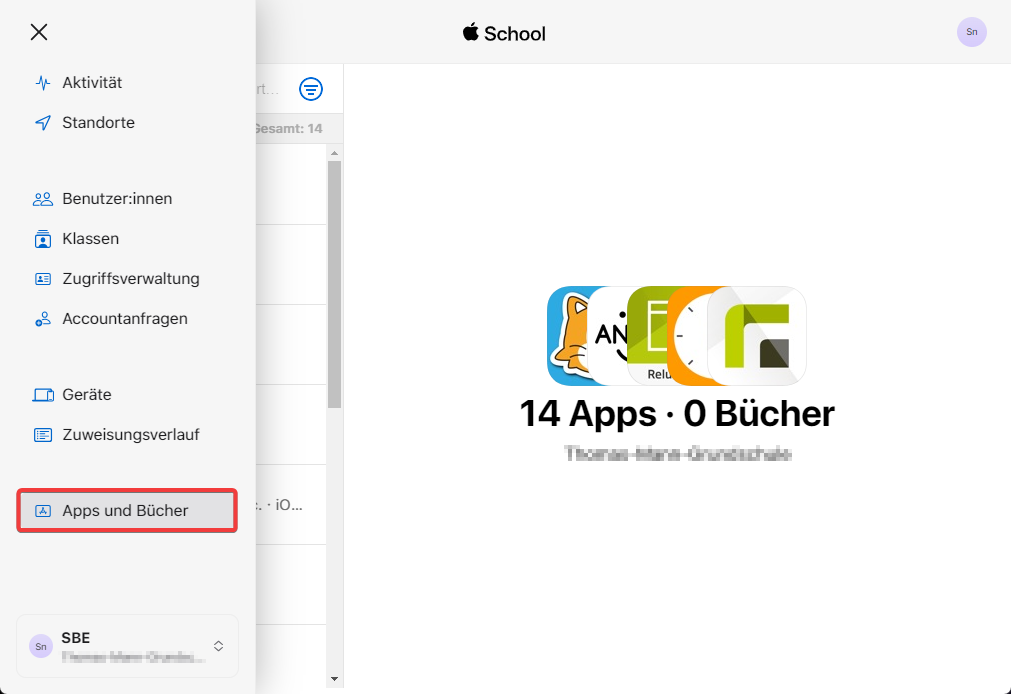Click the SBE organization name
This screenshot has height=694, width=1011.
pos(75,638)
